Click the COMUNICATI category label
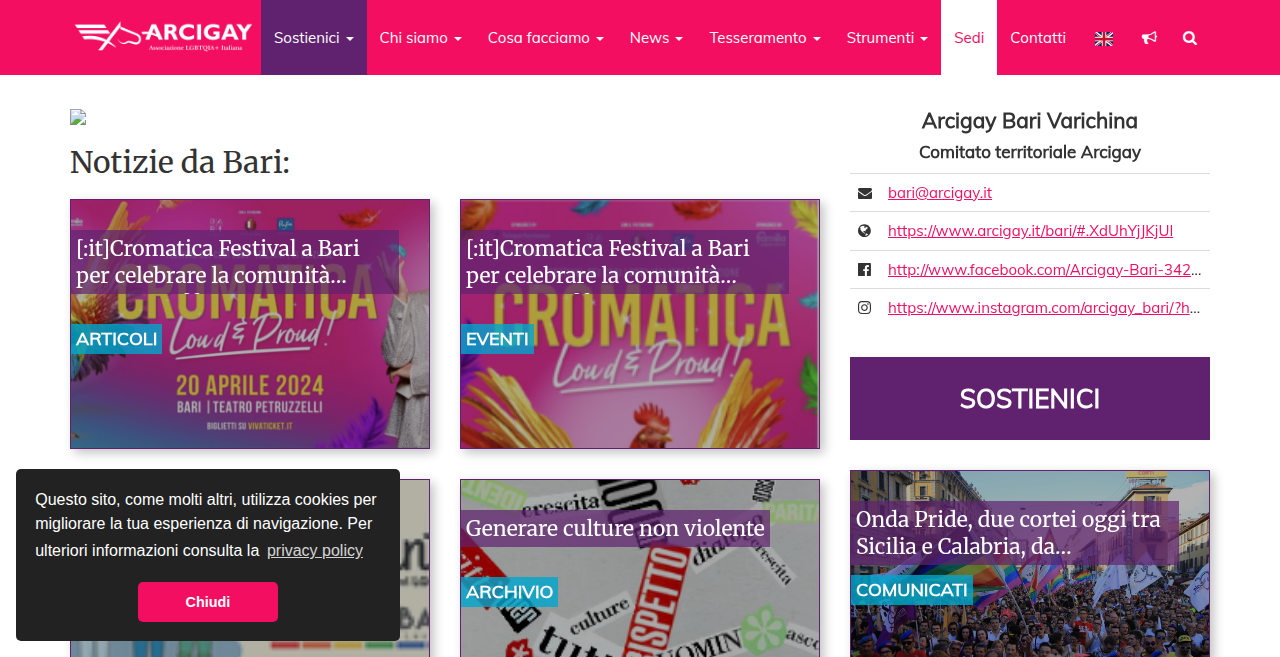The image size is (1280, 657). pos(912,590)
